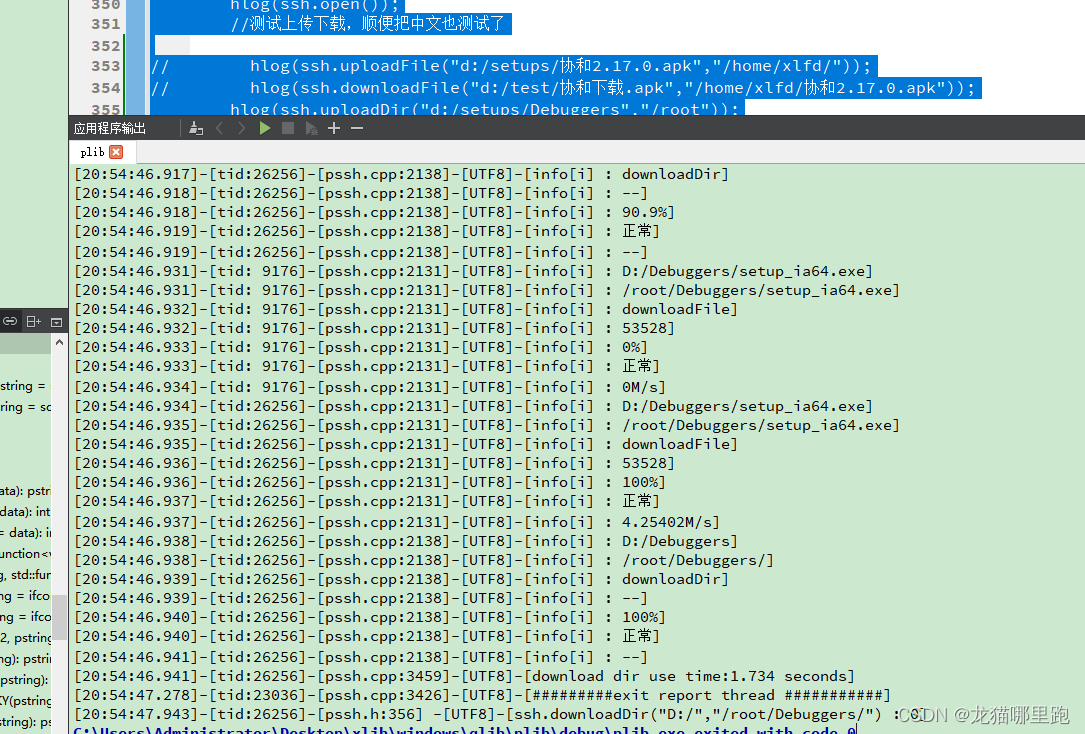This screenshot has height=734, width=1085.
Task: Click the 20:54:46.935 downloadFile log line
Action: point(406,444)
